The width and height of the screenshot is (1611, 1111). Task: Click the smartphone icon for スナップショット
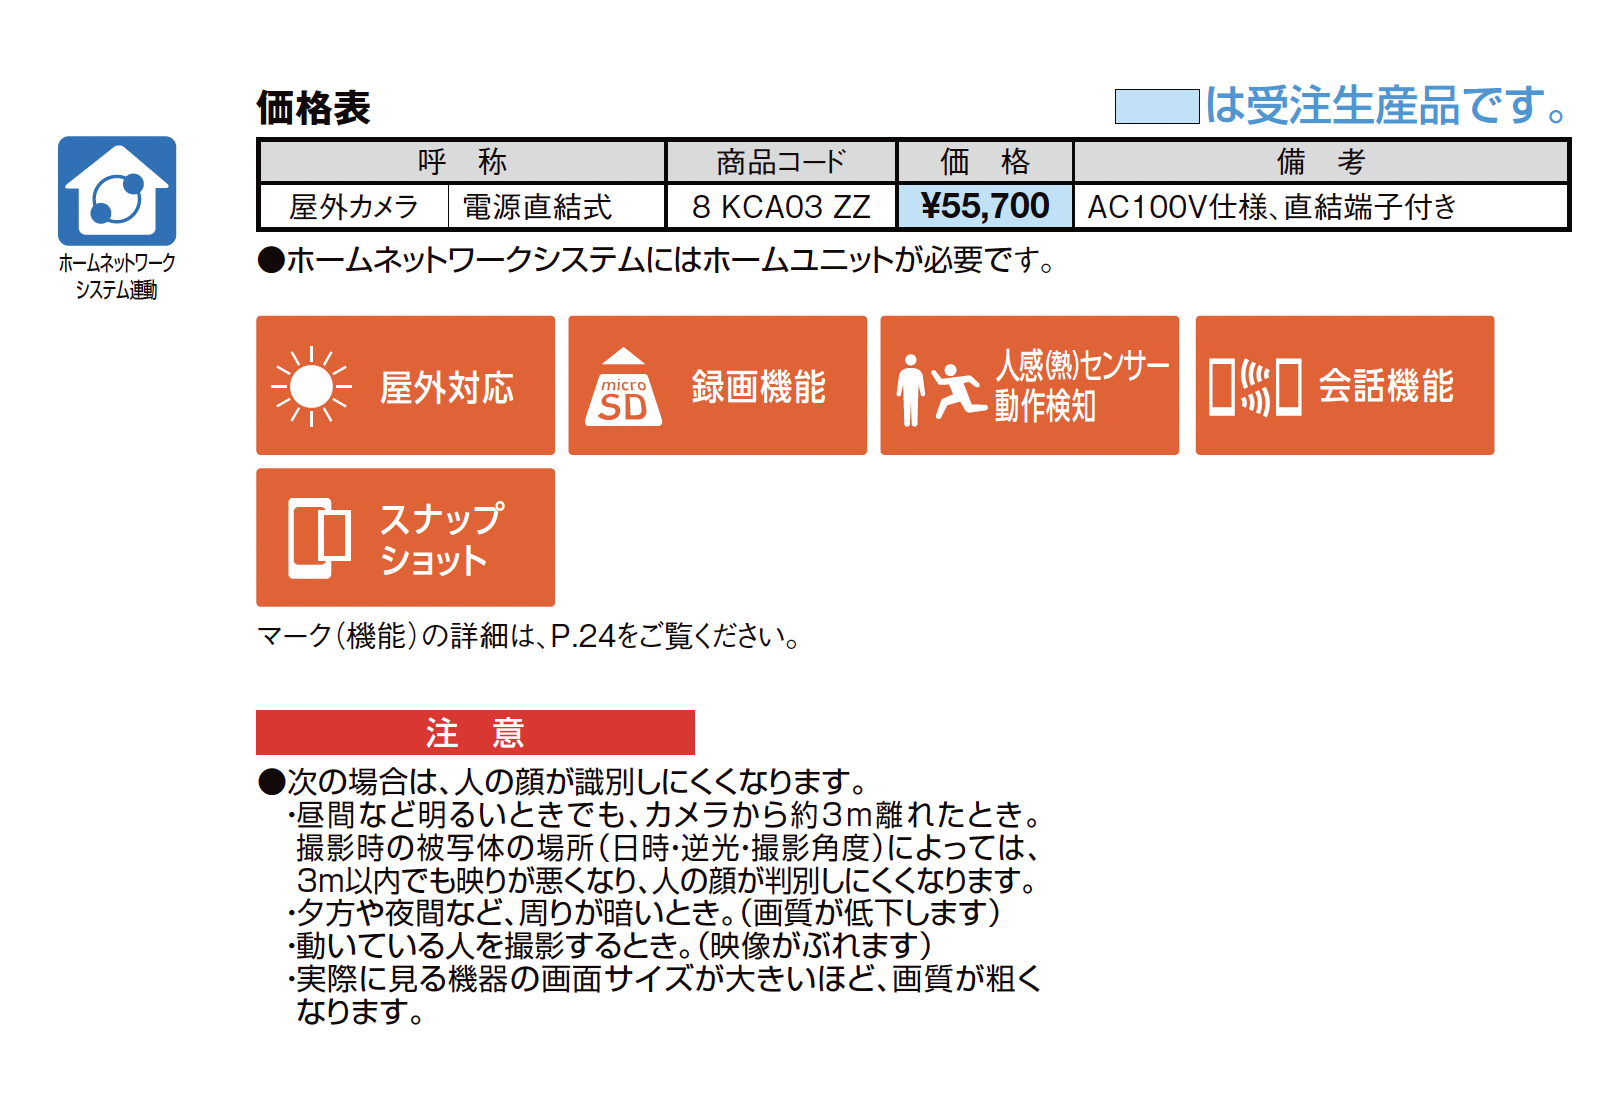[x=319, y=538]
